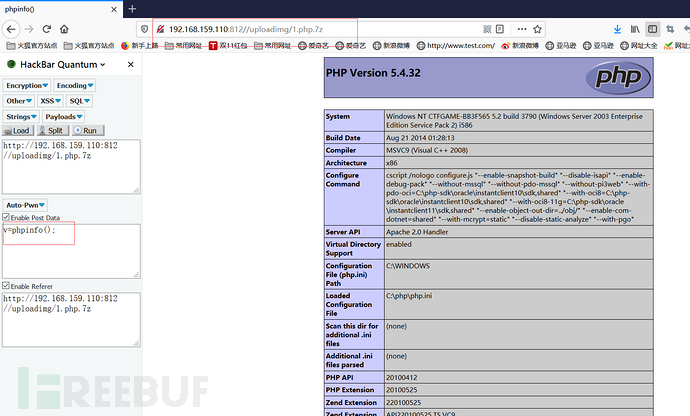Open the Auto-Pwn dropdown

(x=25, y=205)
